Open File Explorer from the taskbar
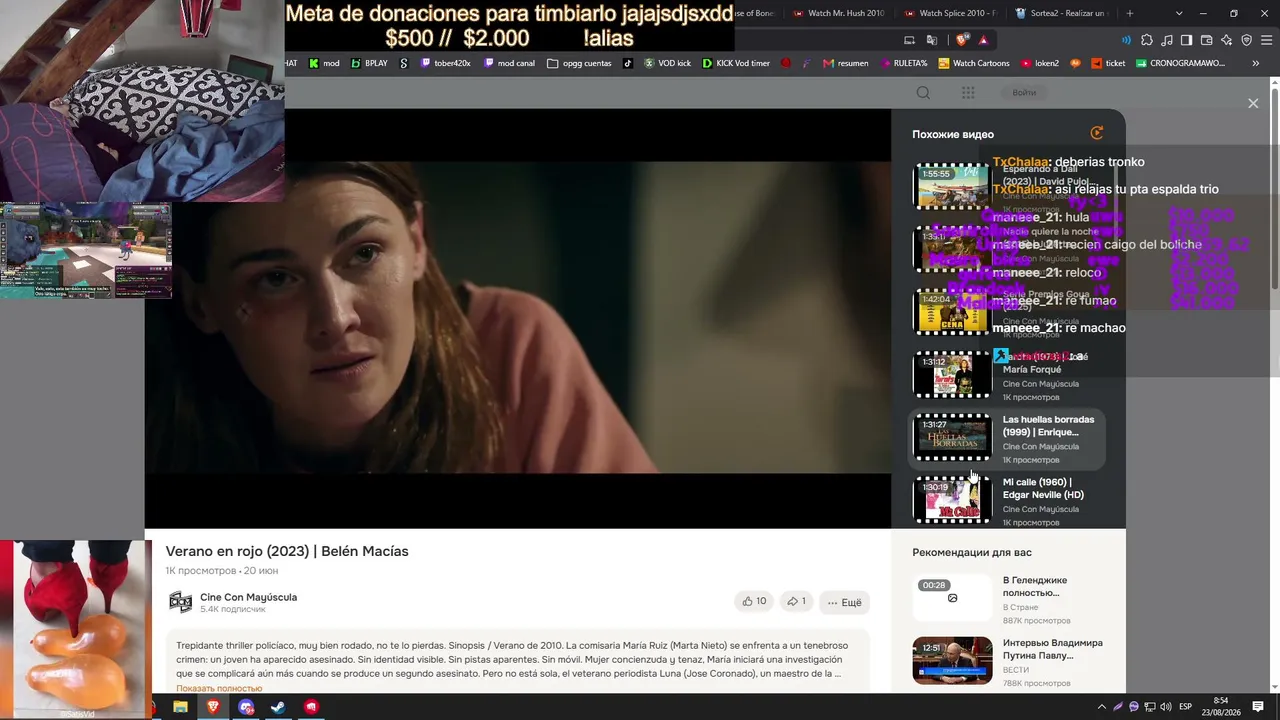 180,707
